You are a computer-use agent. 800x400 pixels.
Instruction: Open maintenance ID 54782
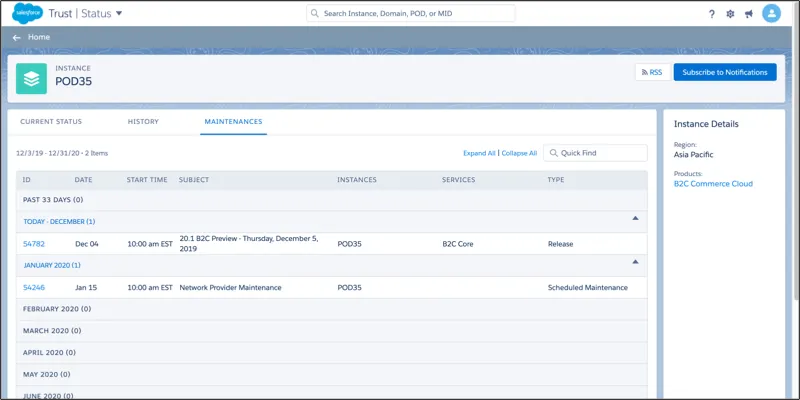click(x=34, y=244)
